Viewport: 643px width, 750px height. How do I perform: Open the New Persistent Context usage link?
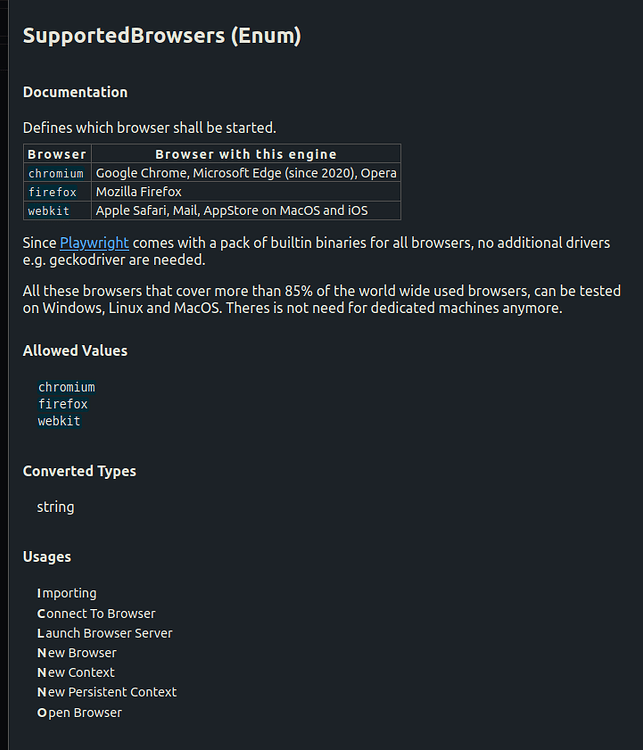[x=107, y=692]
